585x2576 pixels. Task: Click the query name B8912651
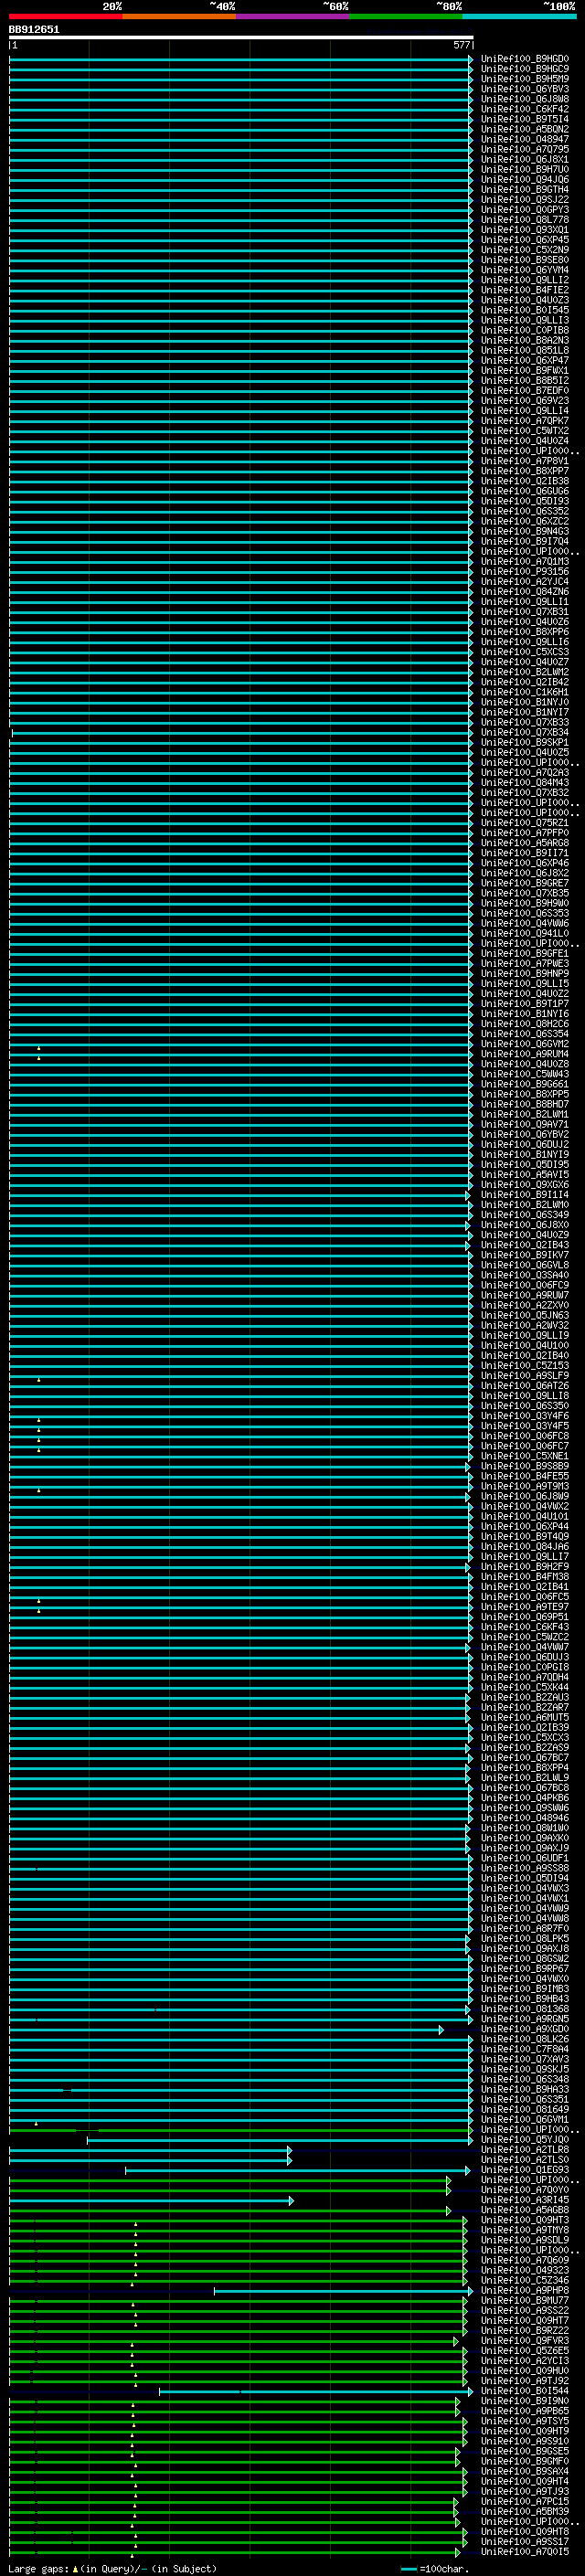(34, 29)
